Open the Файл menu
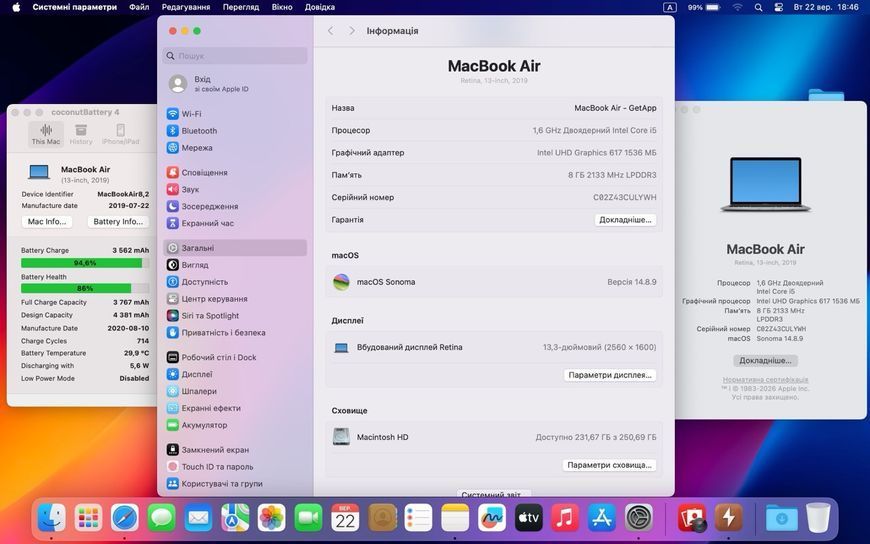The height and width of the screenshot is (544, 870). (x=139, y=7)
